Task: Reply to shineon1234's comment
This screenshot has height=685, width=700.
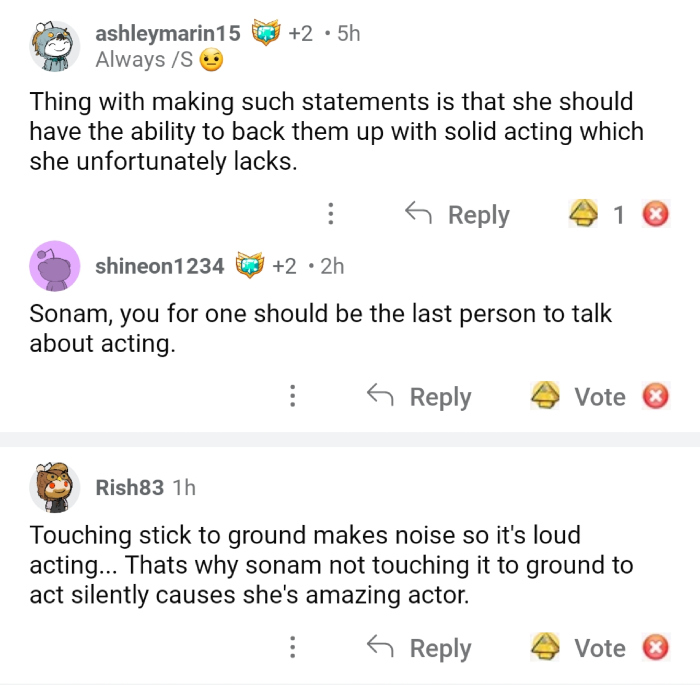Action: point(419,397)
